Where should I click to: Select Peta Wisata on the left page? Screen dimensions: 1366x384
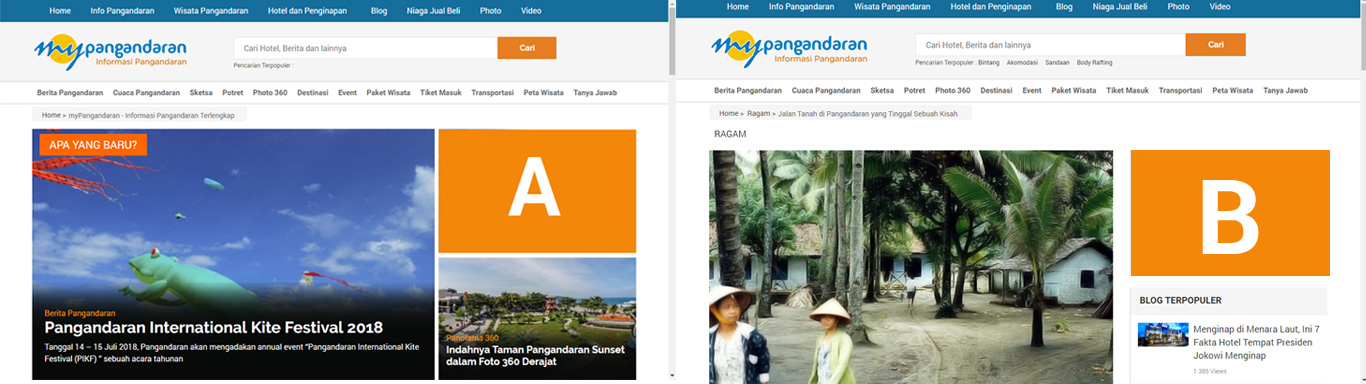pos(544,92)
